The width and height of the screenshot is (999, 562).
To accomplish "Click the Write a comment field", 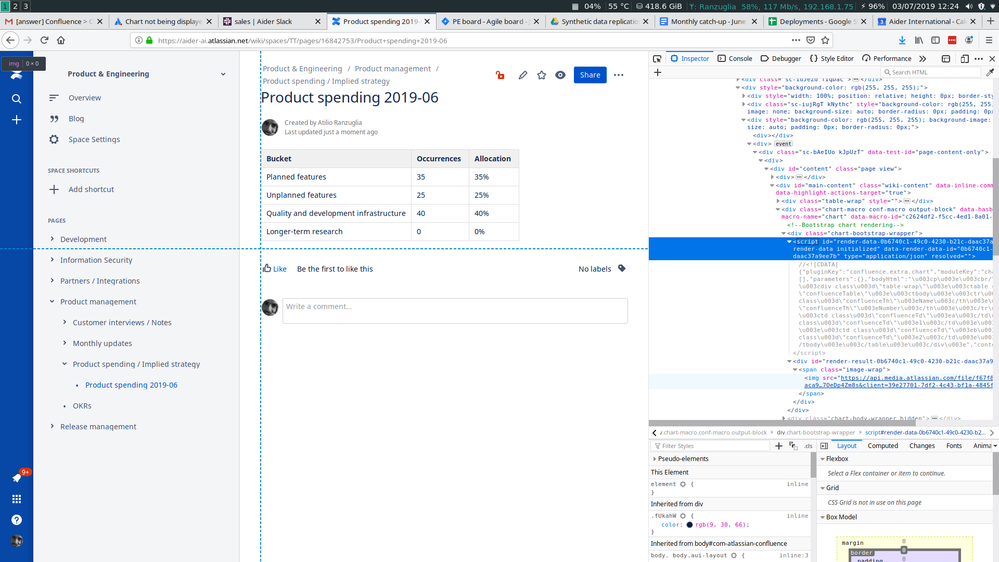I will click(455, 311).
